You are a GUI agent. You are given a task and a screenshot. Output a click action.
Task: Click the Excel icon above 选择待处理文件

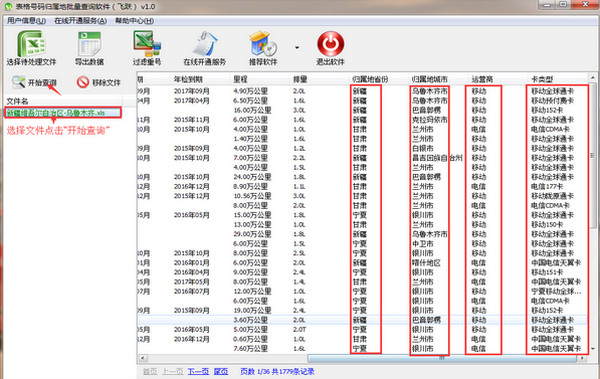31,44
